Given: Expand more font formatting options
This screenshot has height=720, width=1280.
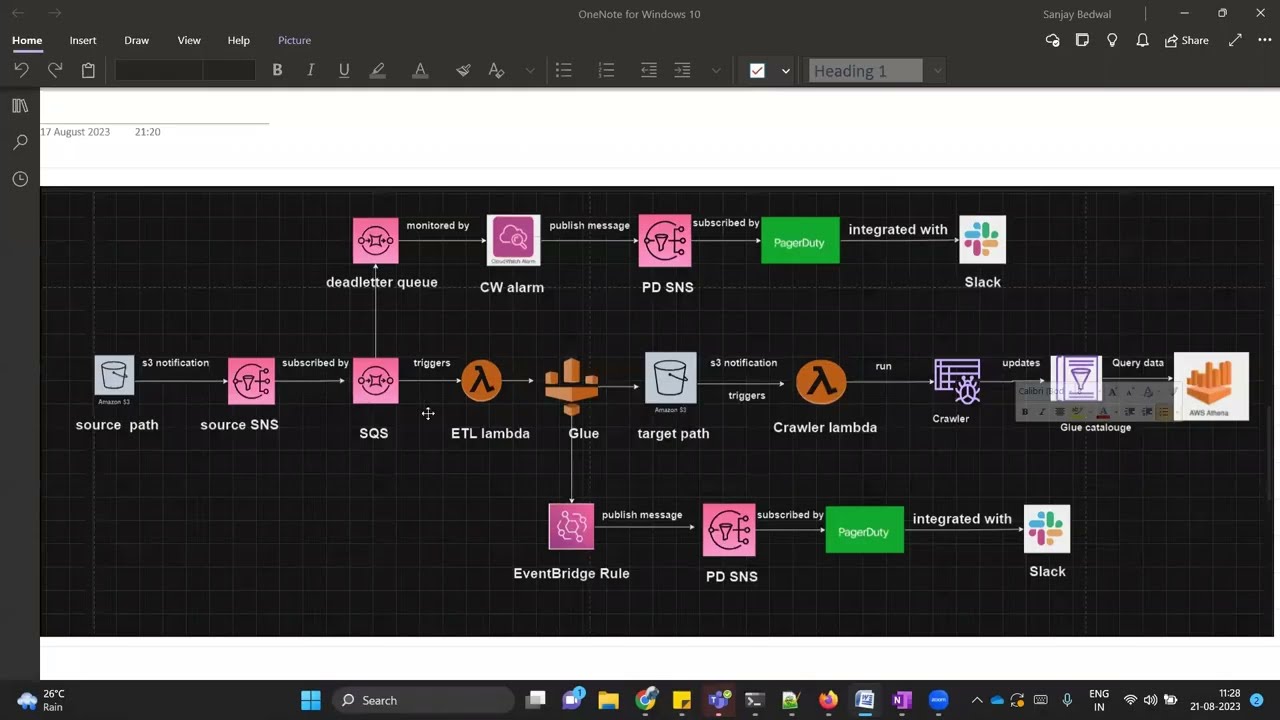Looking at the screenshot, I should (530, 71).
